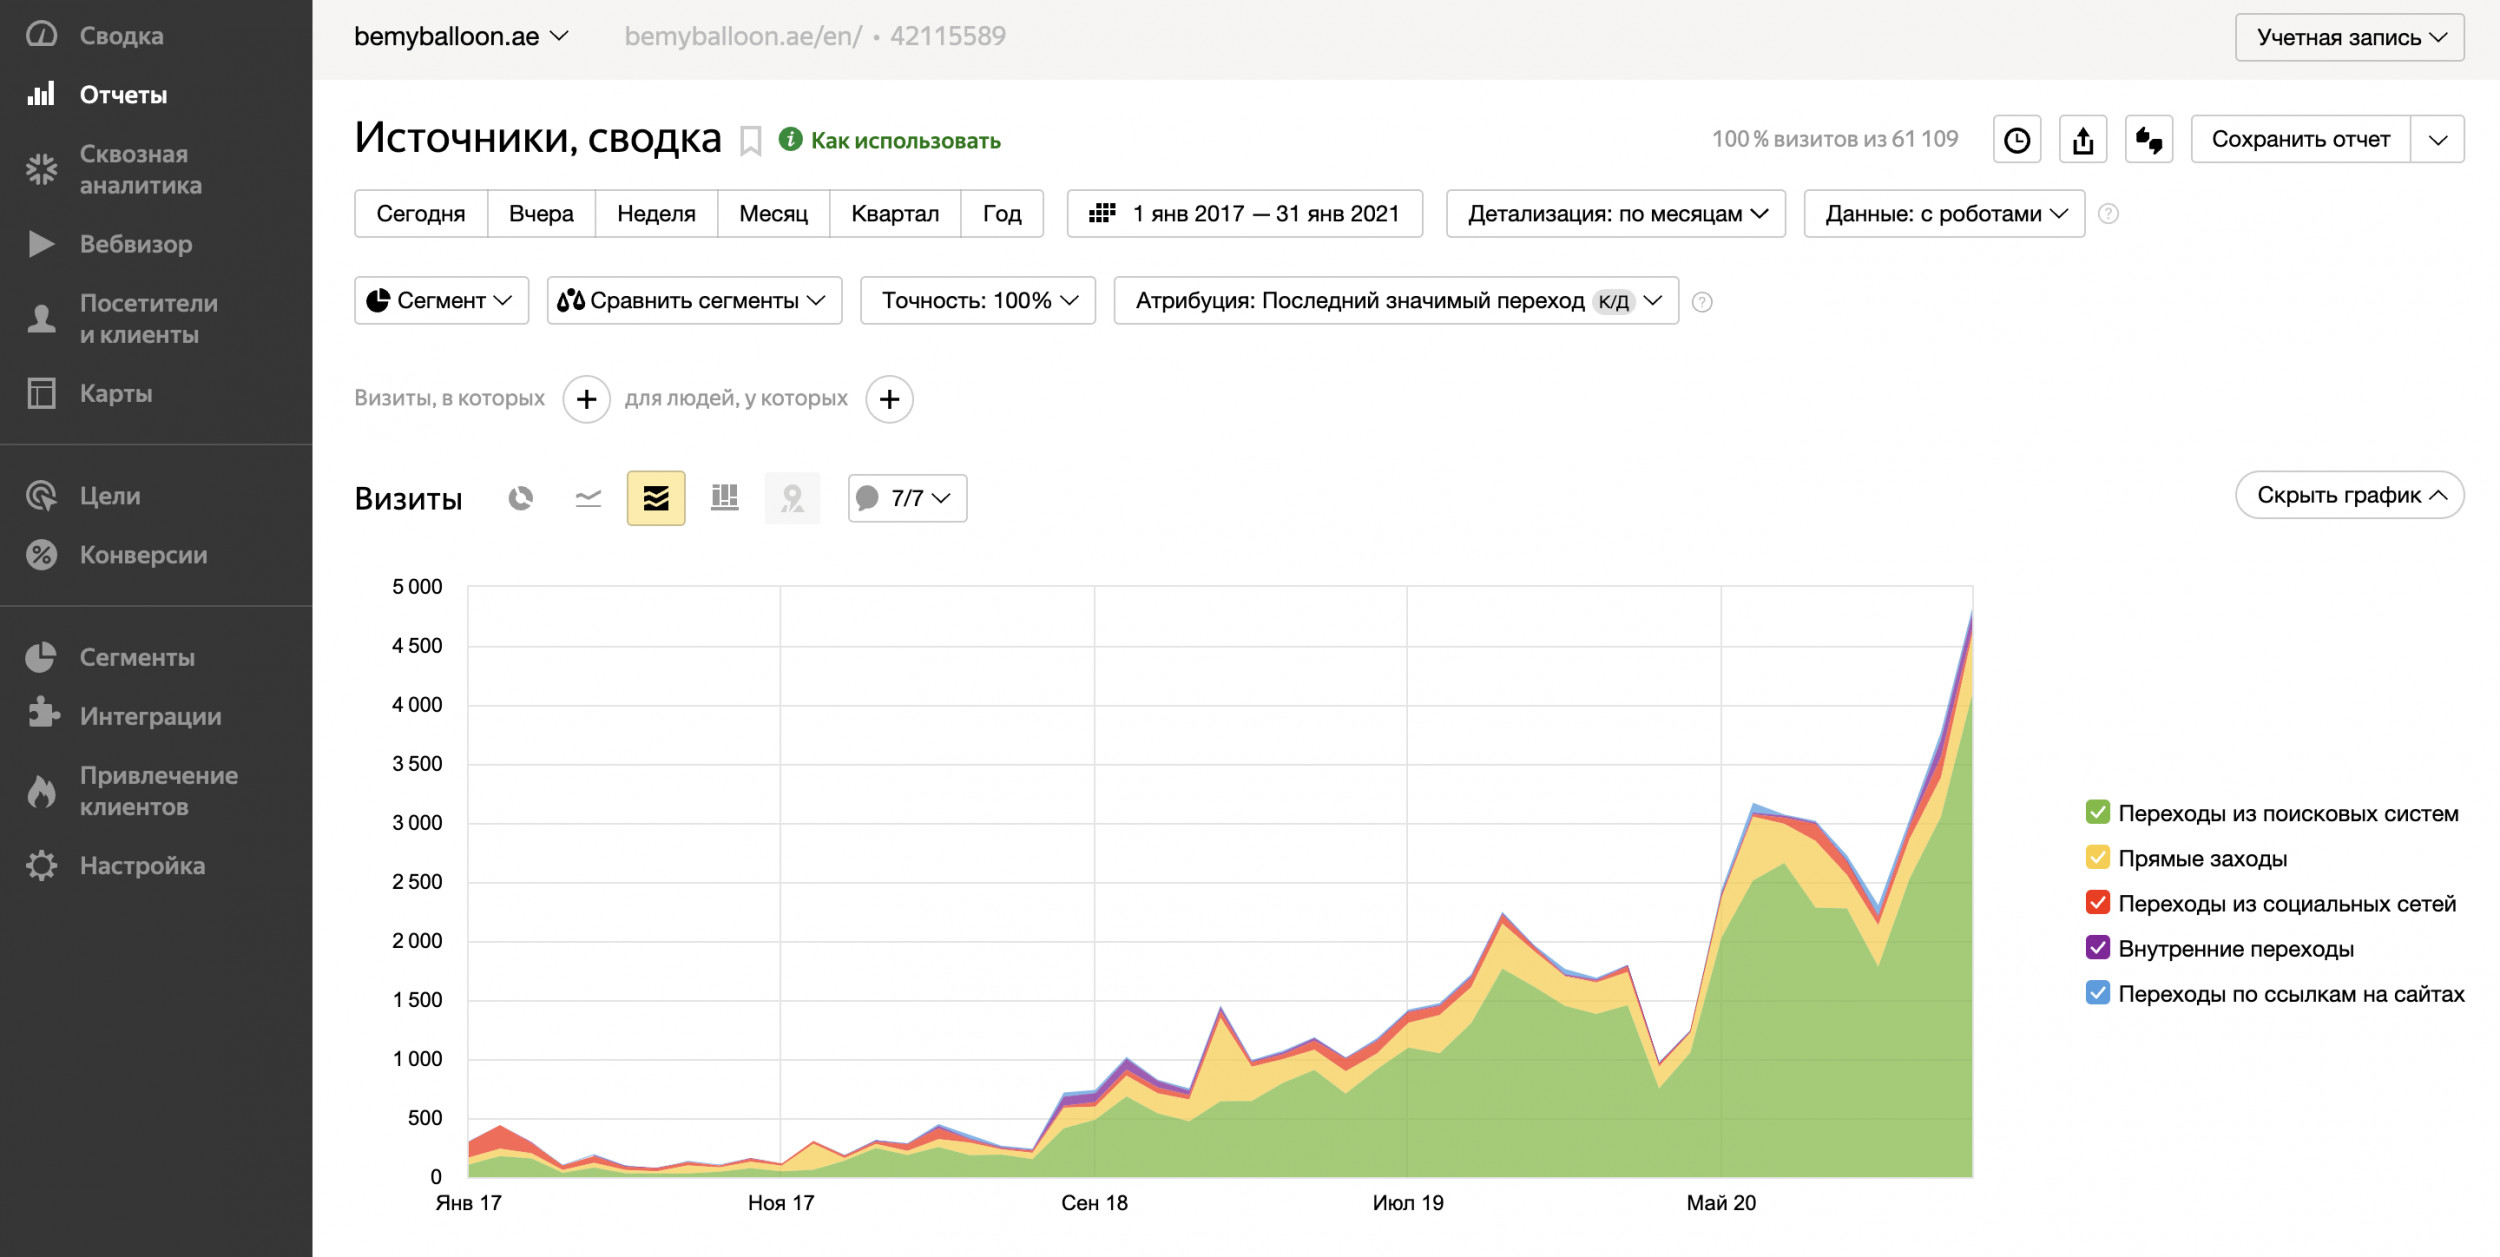This screenshot has width=2500, height=1257.
Task: Select the Квартал period tab
Action: (x=894, y=214)
